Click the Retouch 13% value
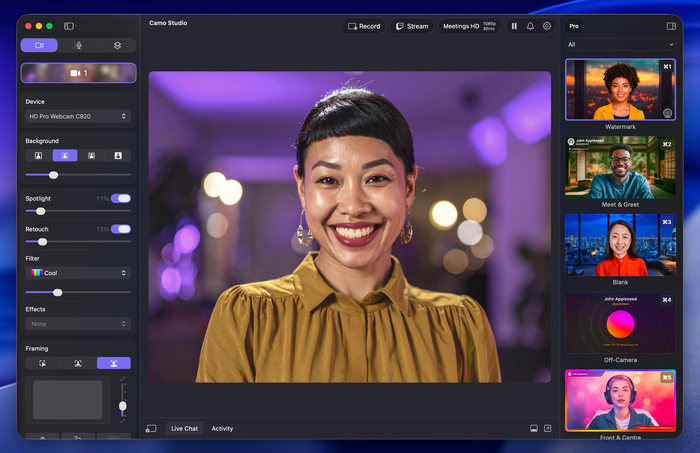This screenshot has width=700, height=453. pos(102,229)
